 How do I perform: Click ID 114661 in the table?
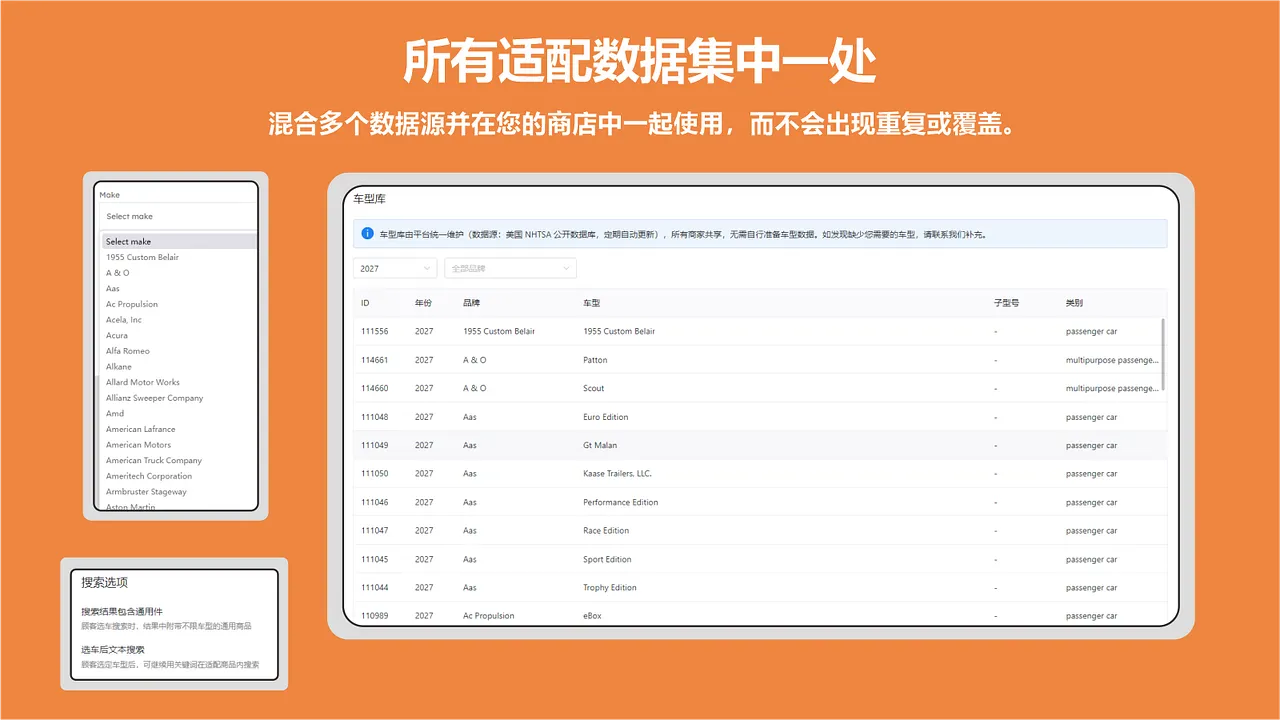click(375, 360)
